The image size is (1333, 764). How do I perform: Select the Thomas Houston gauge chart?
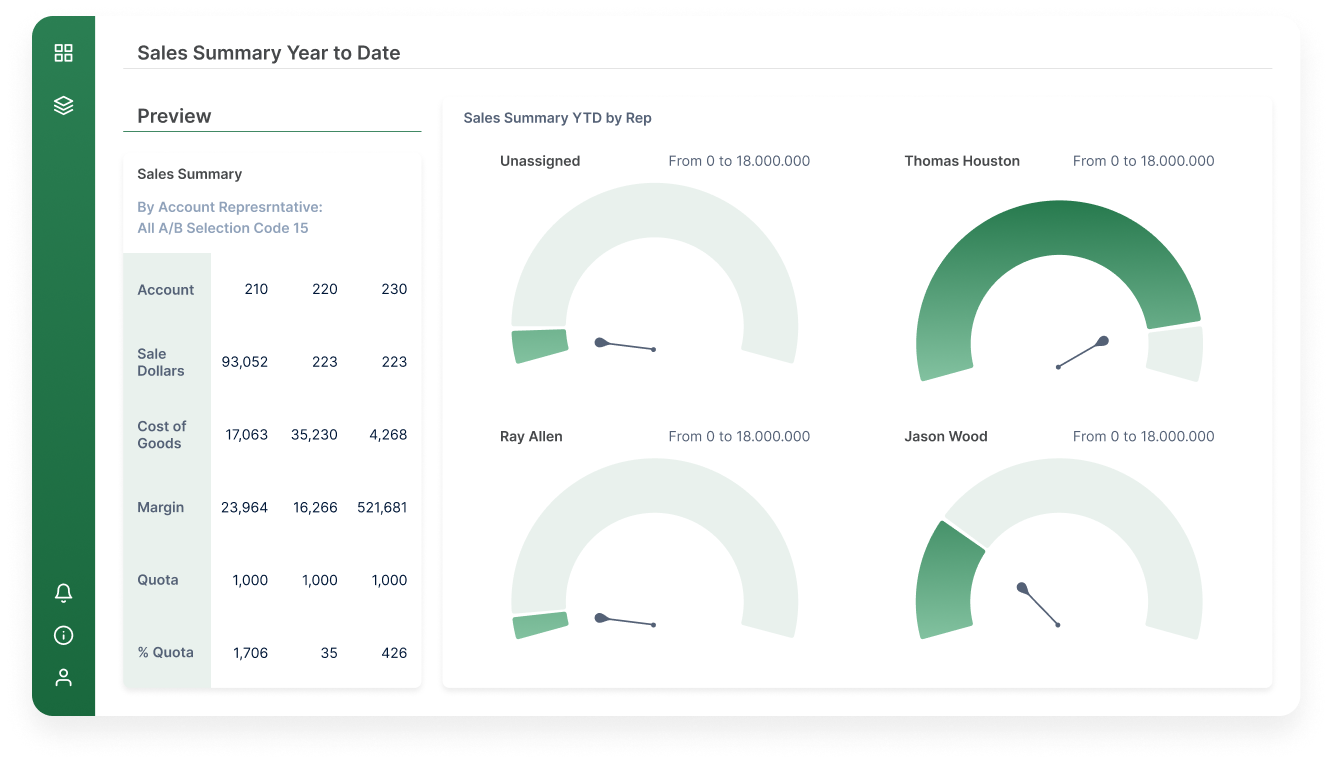1060,280
